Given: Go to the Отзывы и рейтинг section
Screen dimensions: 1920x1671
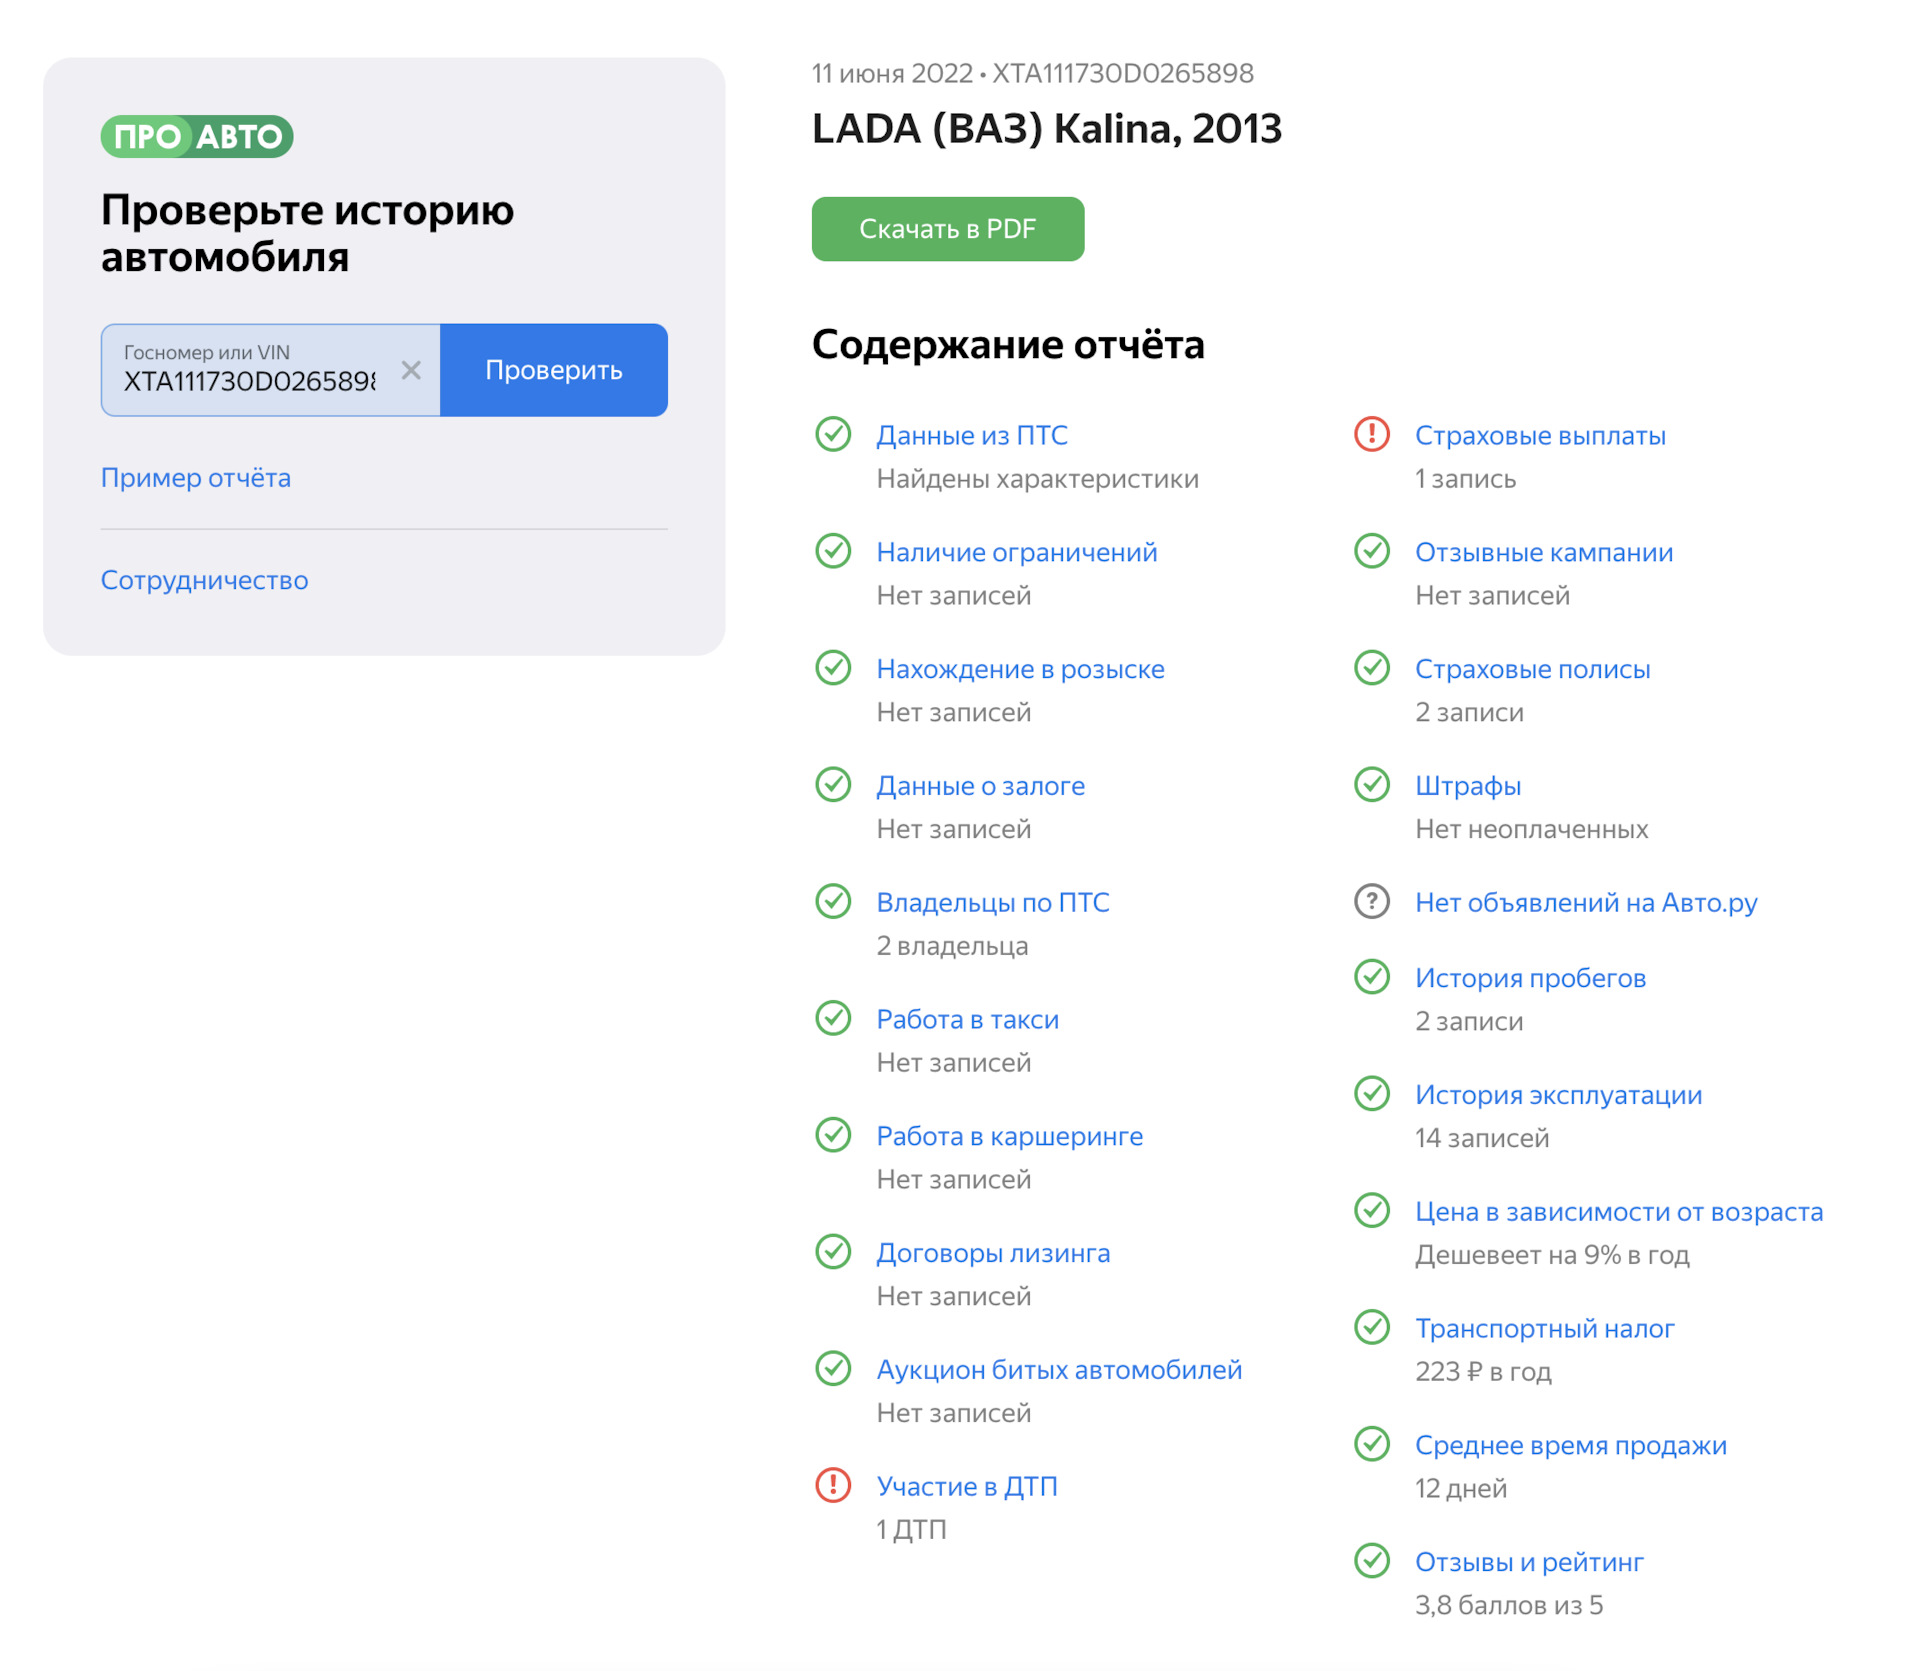Looking at the screenshot, I should click(x=1529, y=1562).
